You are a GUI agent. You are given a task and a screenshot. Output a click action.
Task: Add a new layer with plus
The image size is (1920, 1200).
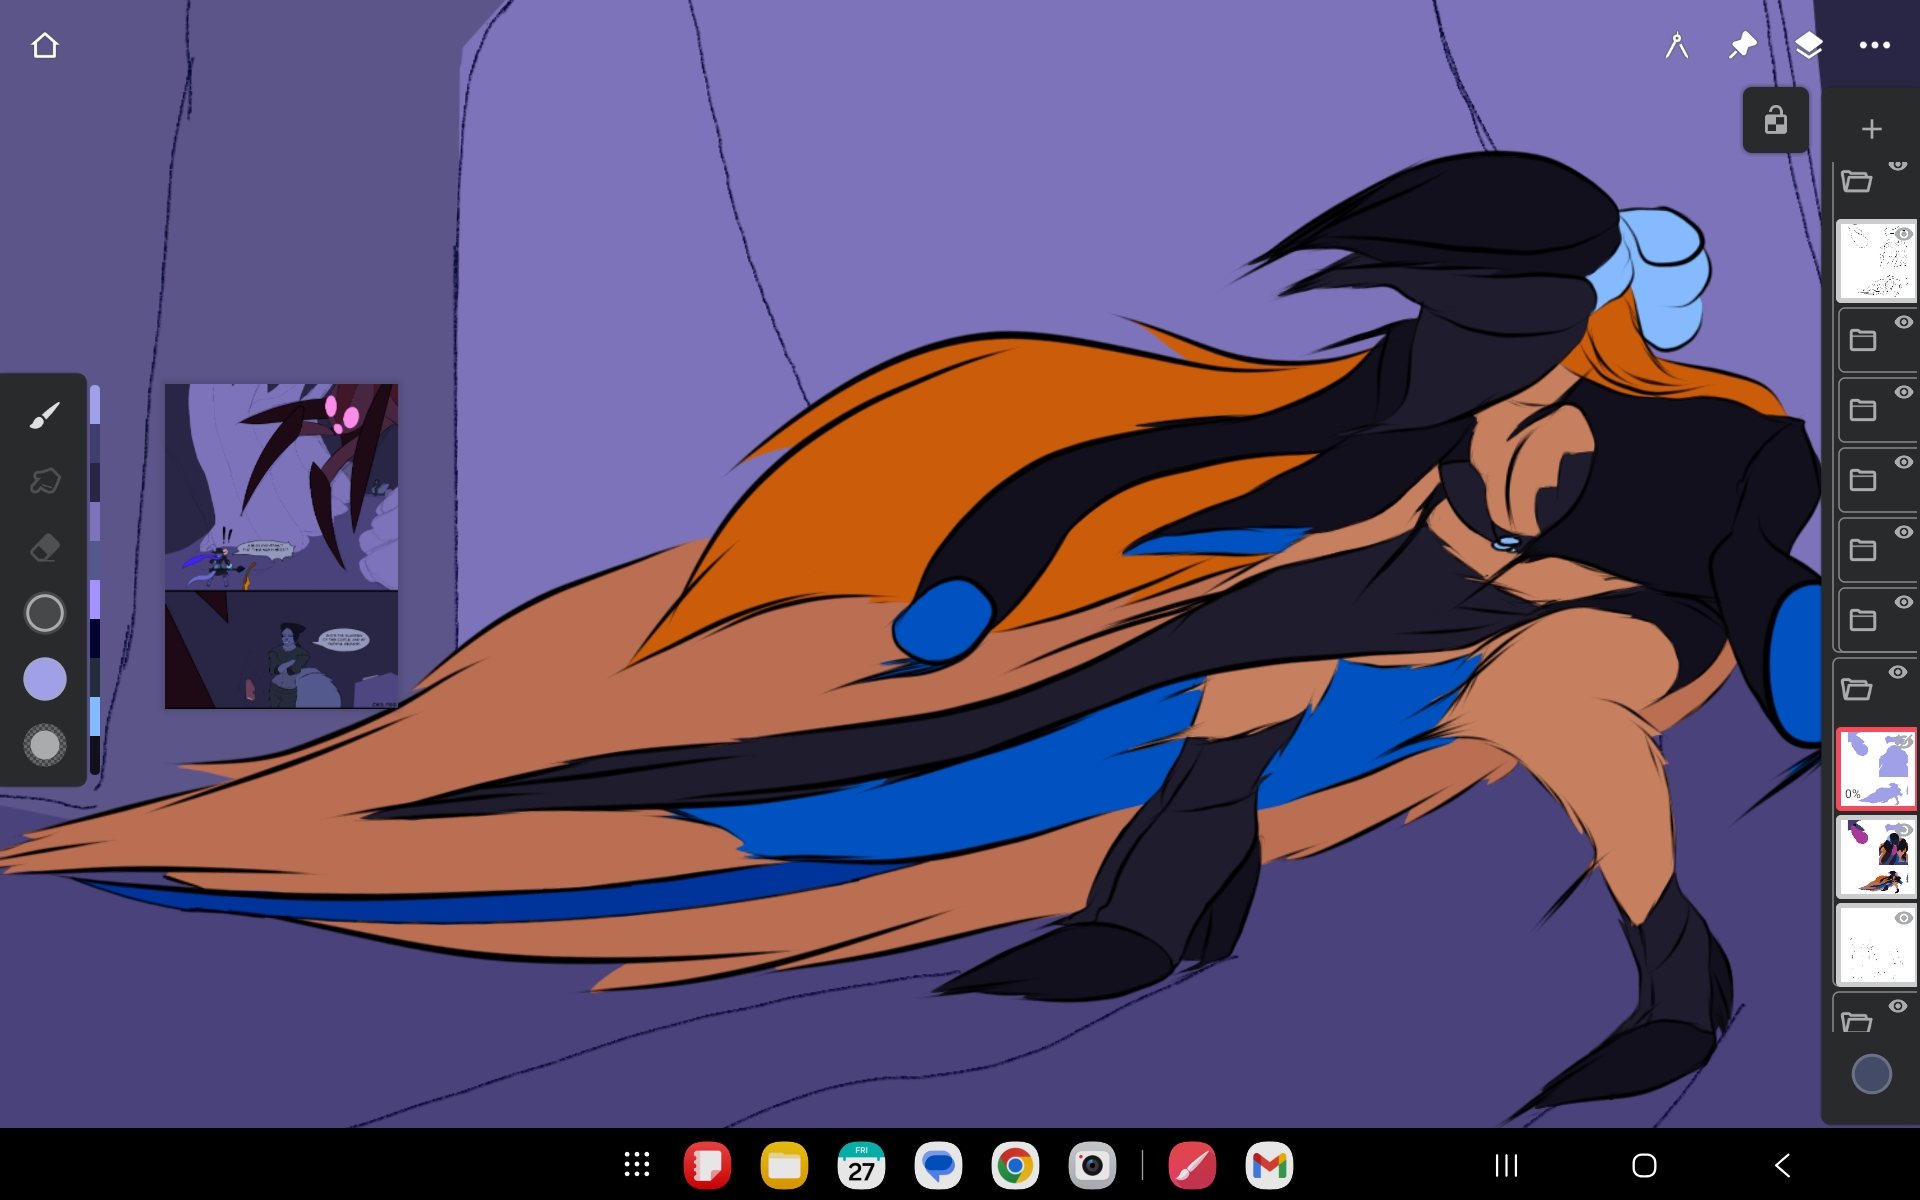1871,129
